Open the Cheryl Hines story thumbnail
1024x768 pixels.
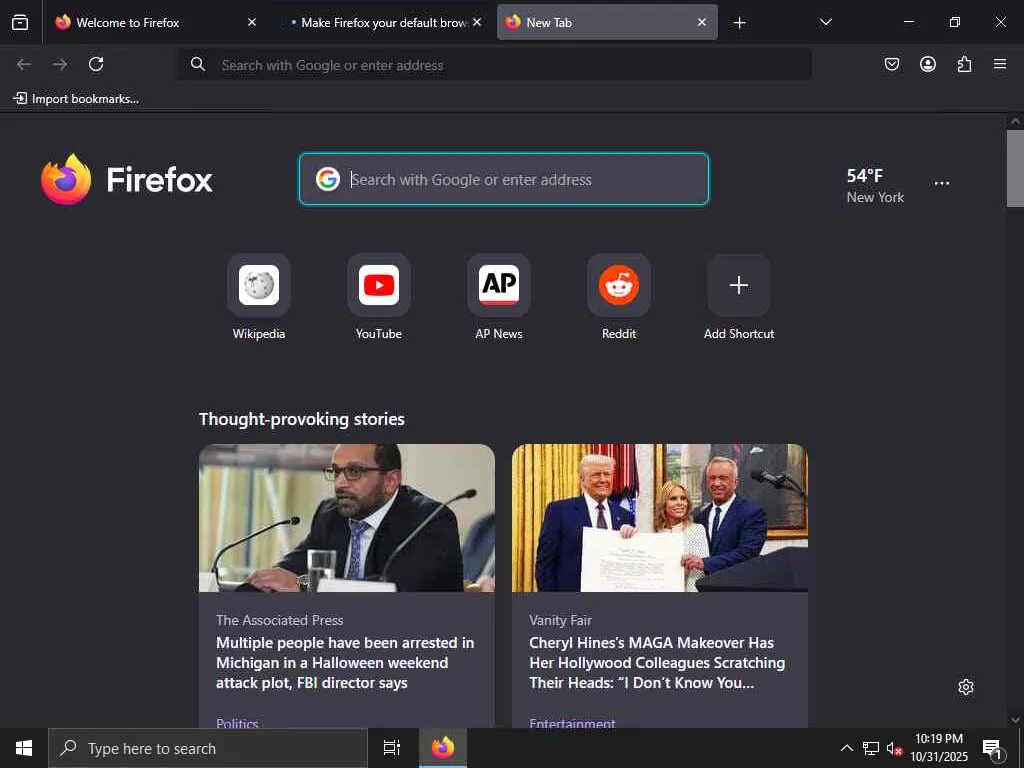pyautogui.click(x=660, y=518)
